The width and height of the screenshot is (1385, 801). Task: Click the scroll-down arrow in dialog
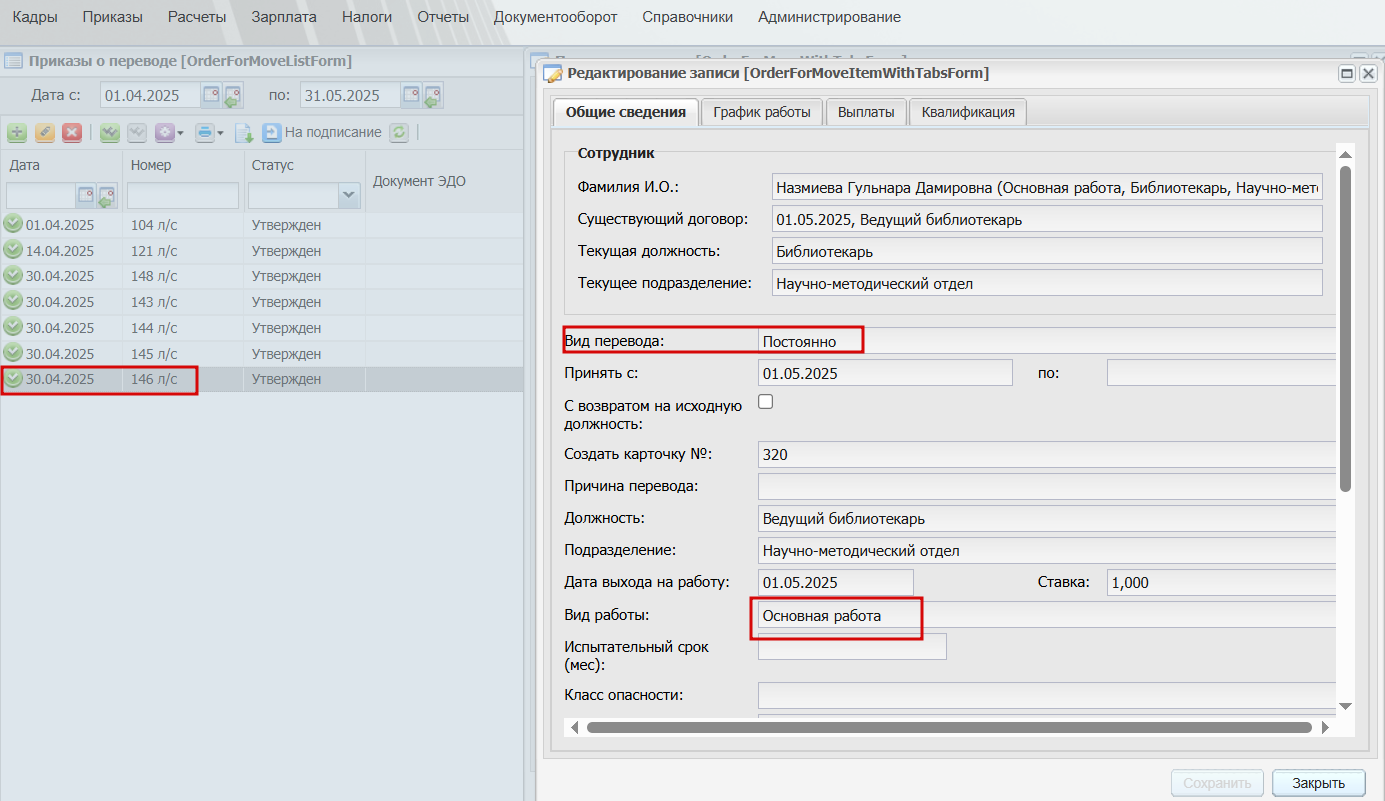point(1345,706)
